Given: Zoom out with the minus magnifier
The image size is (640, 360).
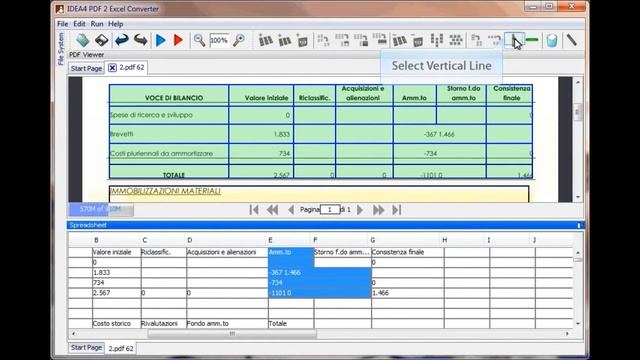Looking at the screenshot, I should tap(199, 40).
